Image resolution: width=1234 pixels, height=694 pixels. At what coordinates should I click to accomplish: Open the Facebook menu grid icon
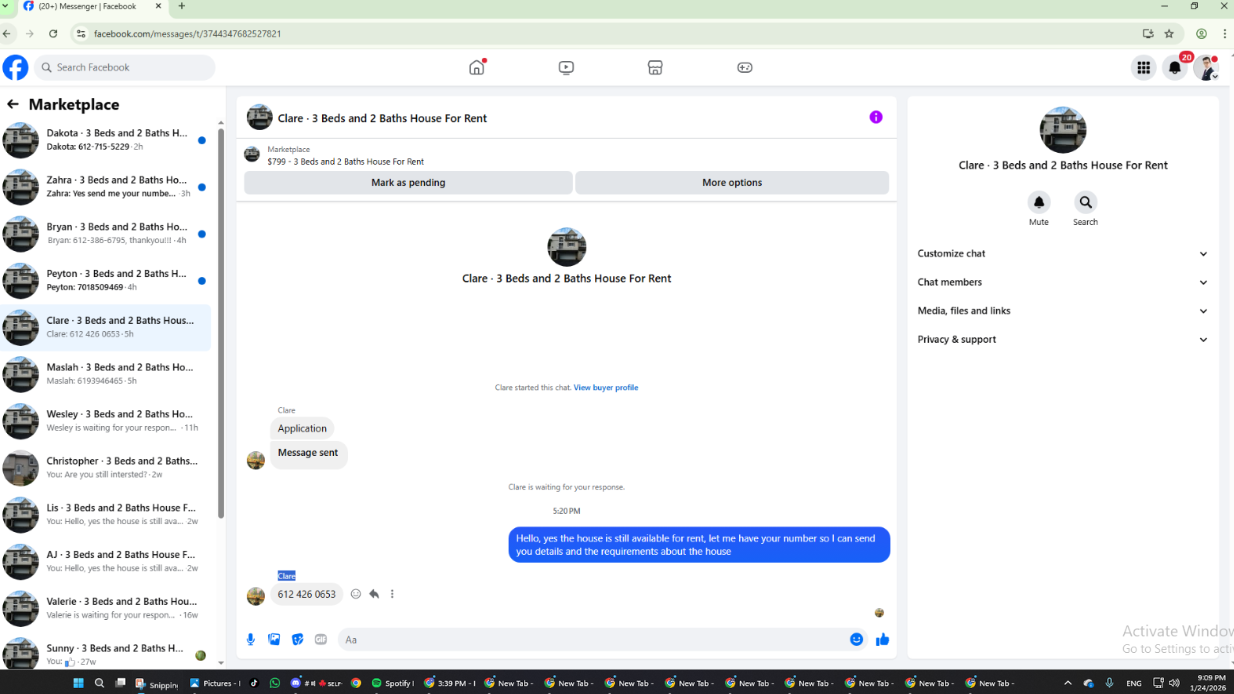[x=1143, y=68]
